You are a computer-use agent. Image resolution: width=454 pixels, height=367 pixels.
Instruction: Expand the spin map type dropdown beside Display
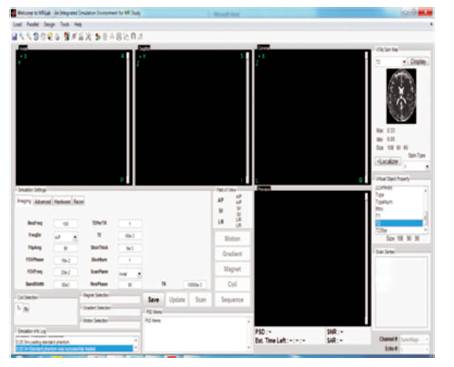(x=391, y=62)
